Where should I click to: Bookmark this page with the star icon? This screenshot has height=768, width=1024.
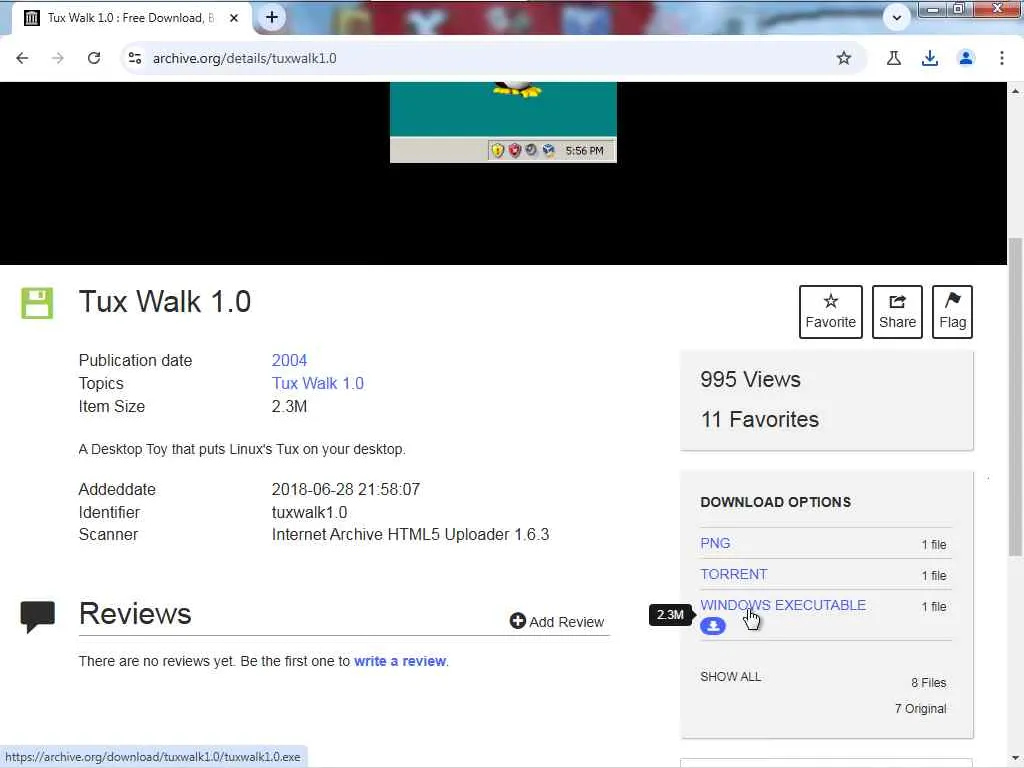click(x=844, y=58)
